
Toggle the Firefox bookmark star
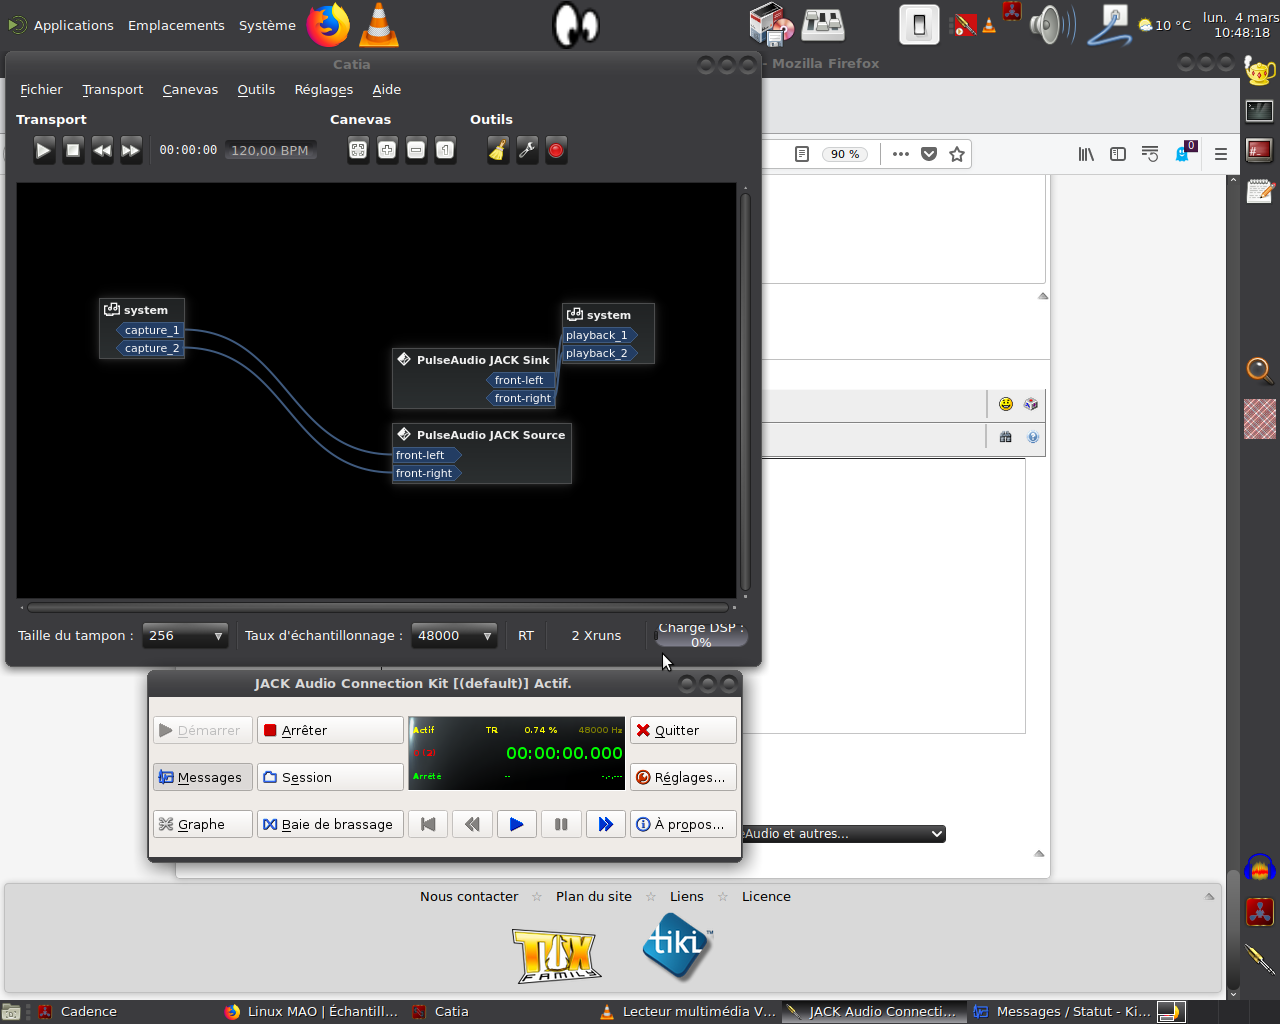[957, 154]
